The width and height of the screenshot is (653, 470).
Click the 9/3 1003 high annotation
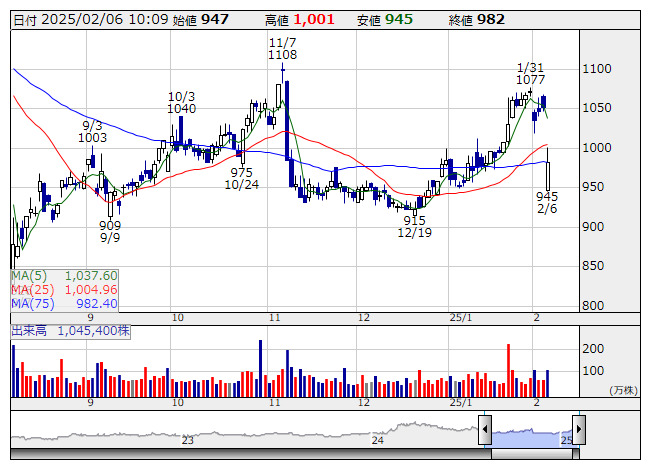[92, 132]
